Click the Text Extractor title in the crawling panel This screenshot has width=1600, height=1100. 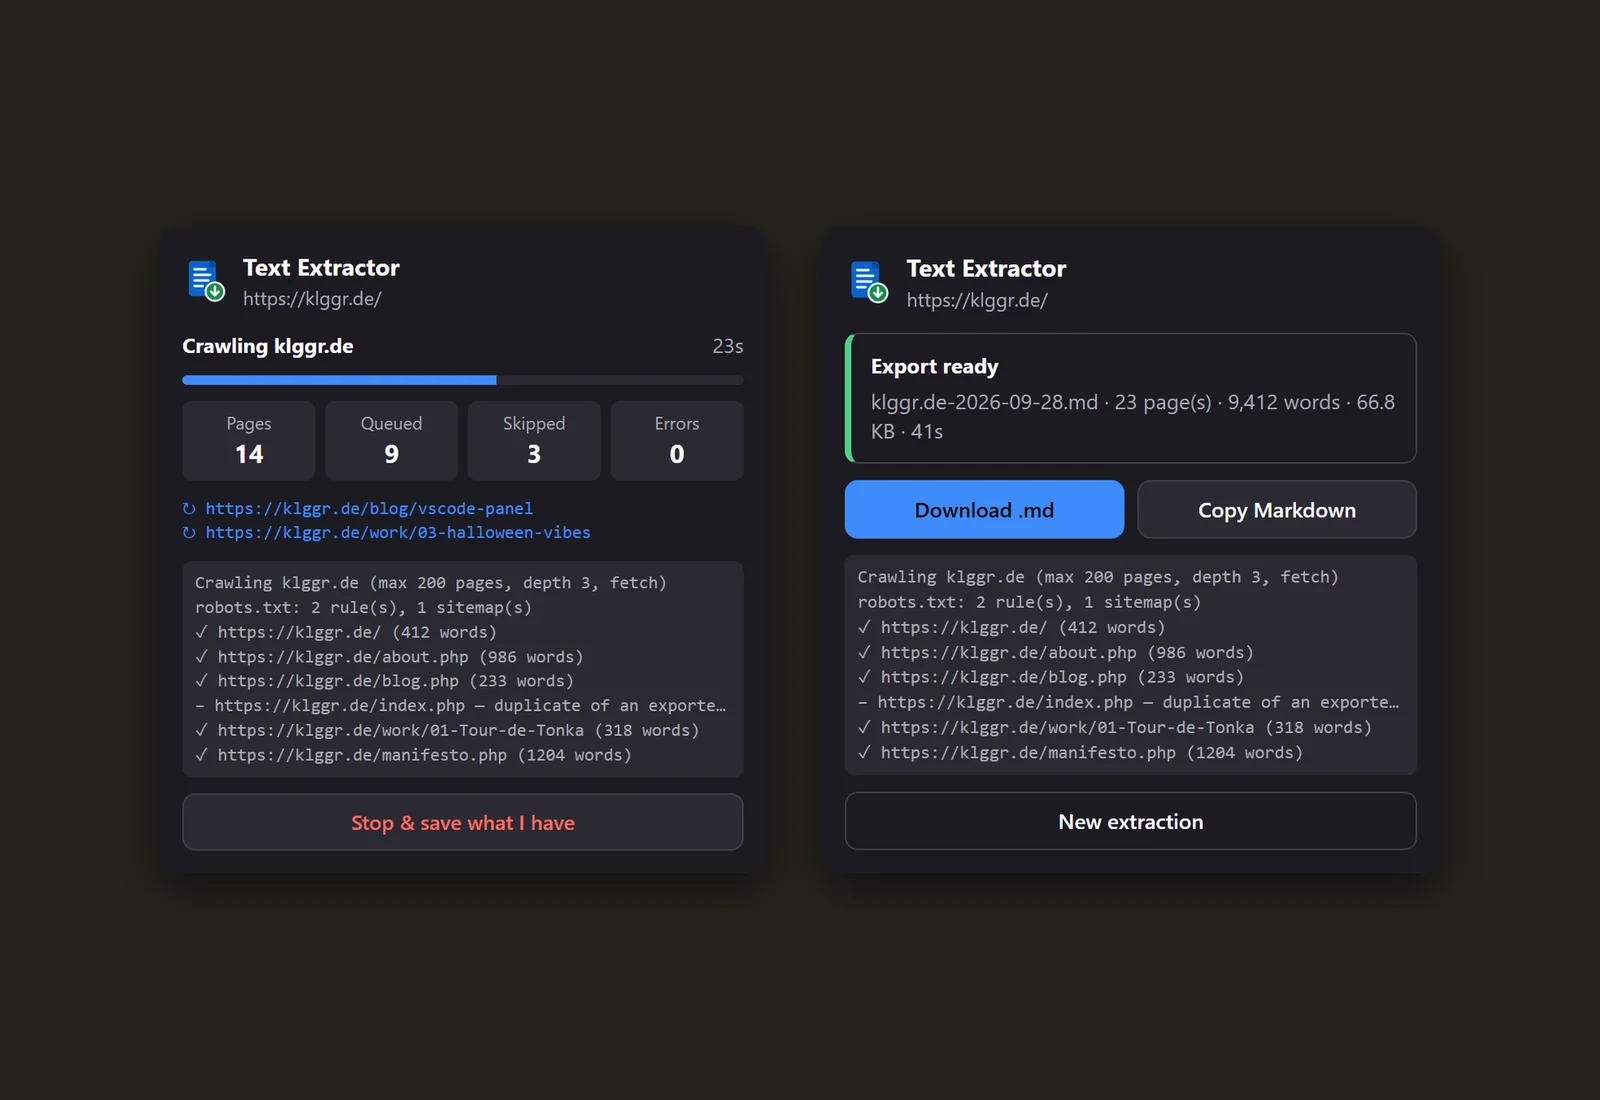(321, 268)
